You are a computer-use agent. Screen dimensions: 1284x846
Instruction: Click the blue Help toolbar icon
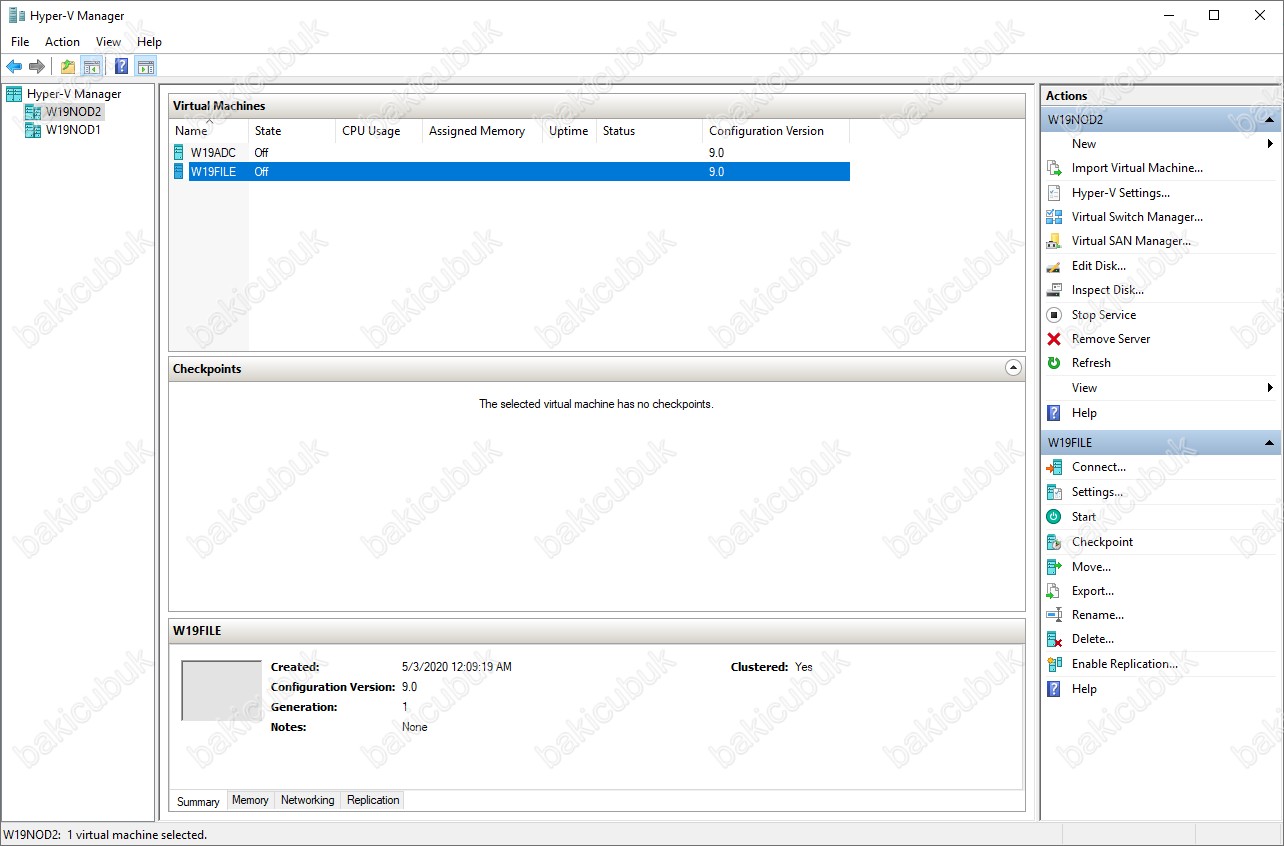121,67
